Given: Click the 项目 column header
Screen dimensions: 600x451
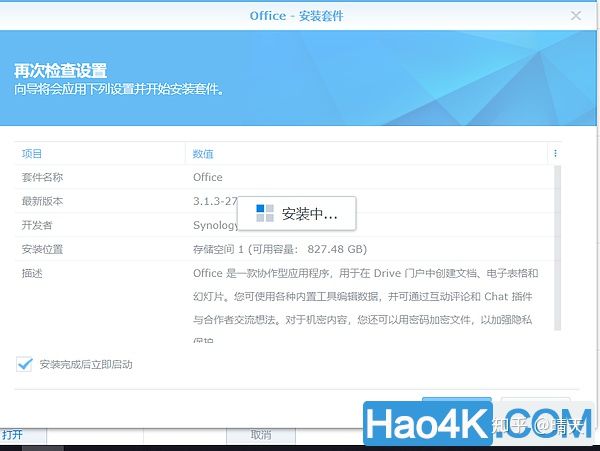Looking at the screenshot, I should (x=32, y=154).
